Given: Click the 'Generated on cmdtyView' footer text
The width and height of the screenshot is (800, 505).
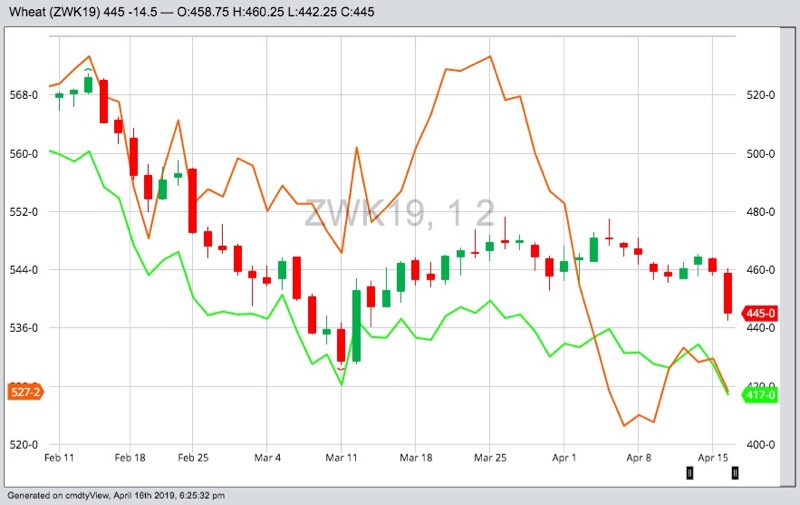Looking at the screenshot, I should click(116, 495).
